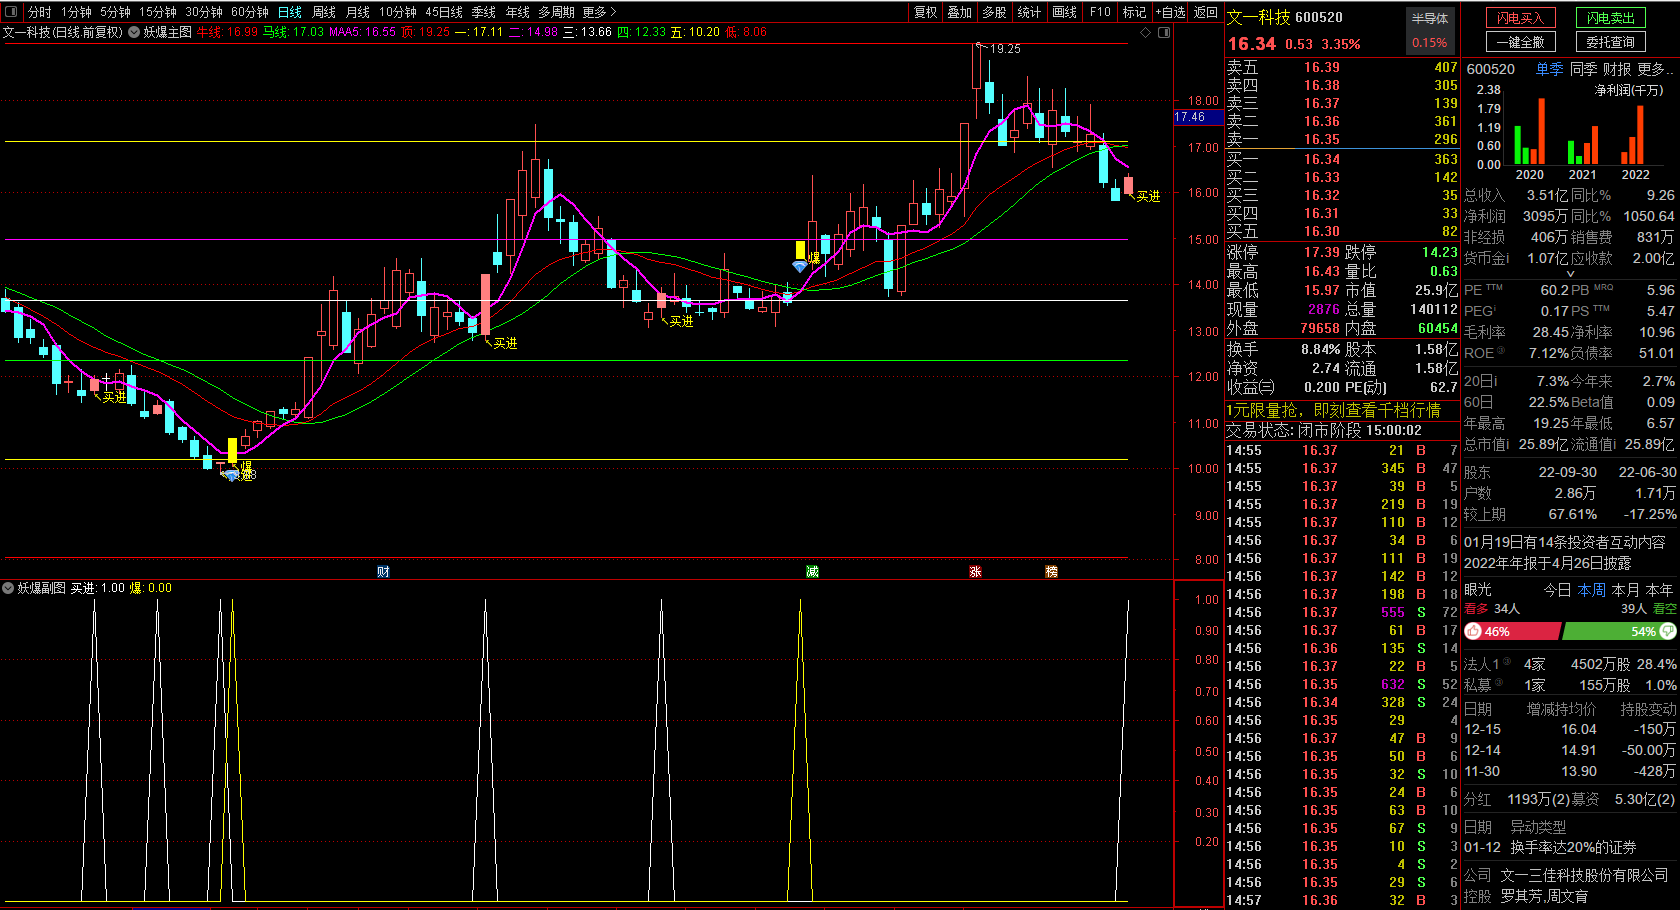Click the 闪电买入 button
The height and width of the screenshot is (910, 1680).
coord(1520,18)
